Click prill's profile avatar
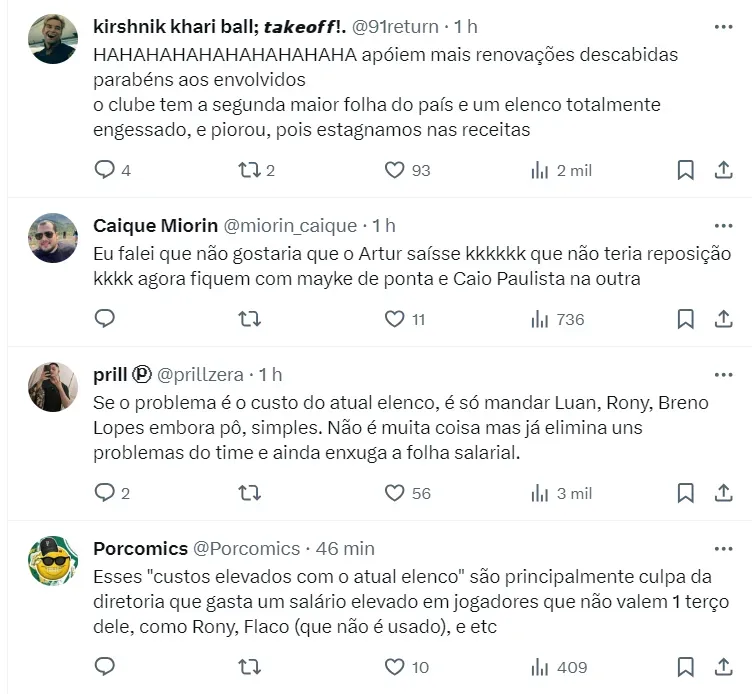 (x=53, y=387)
